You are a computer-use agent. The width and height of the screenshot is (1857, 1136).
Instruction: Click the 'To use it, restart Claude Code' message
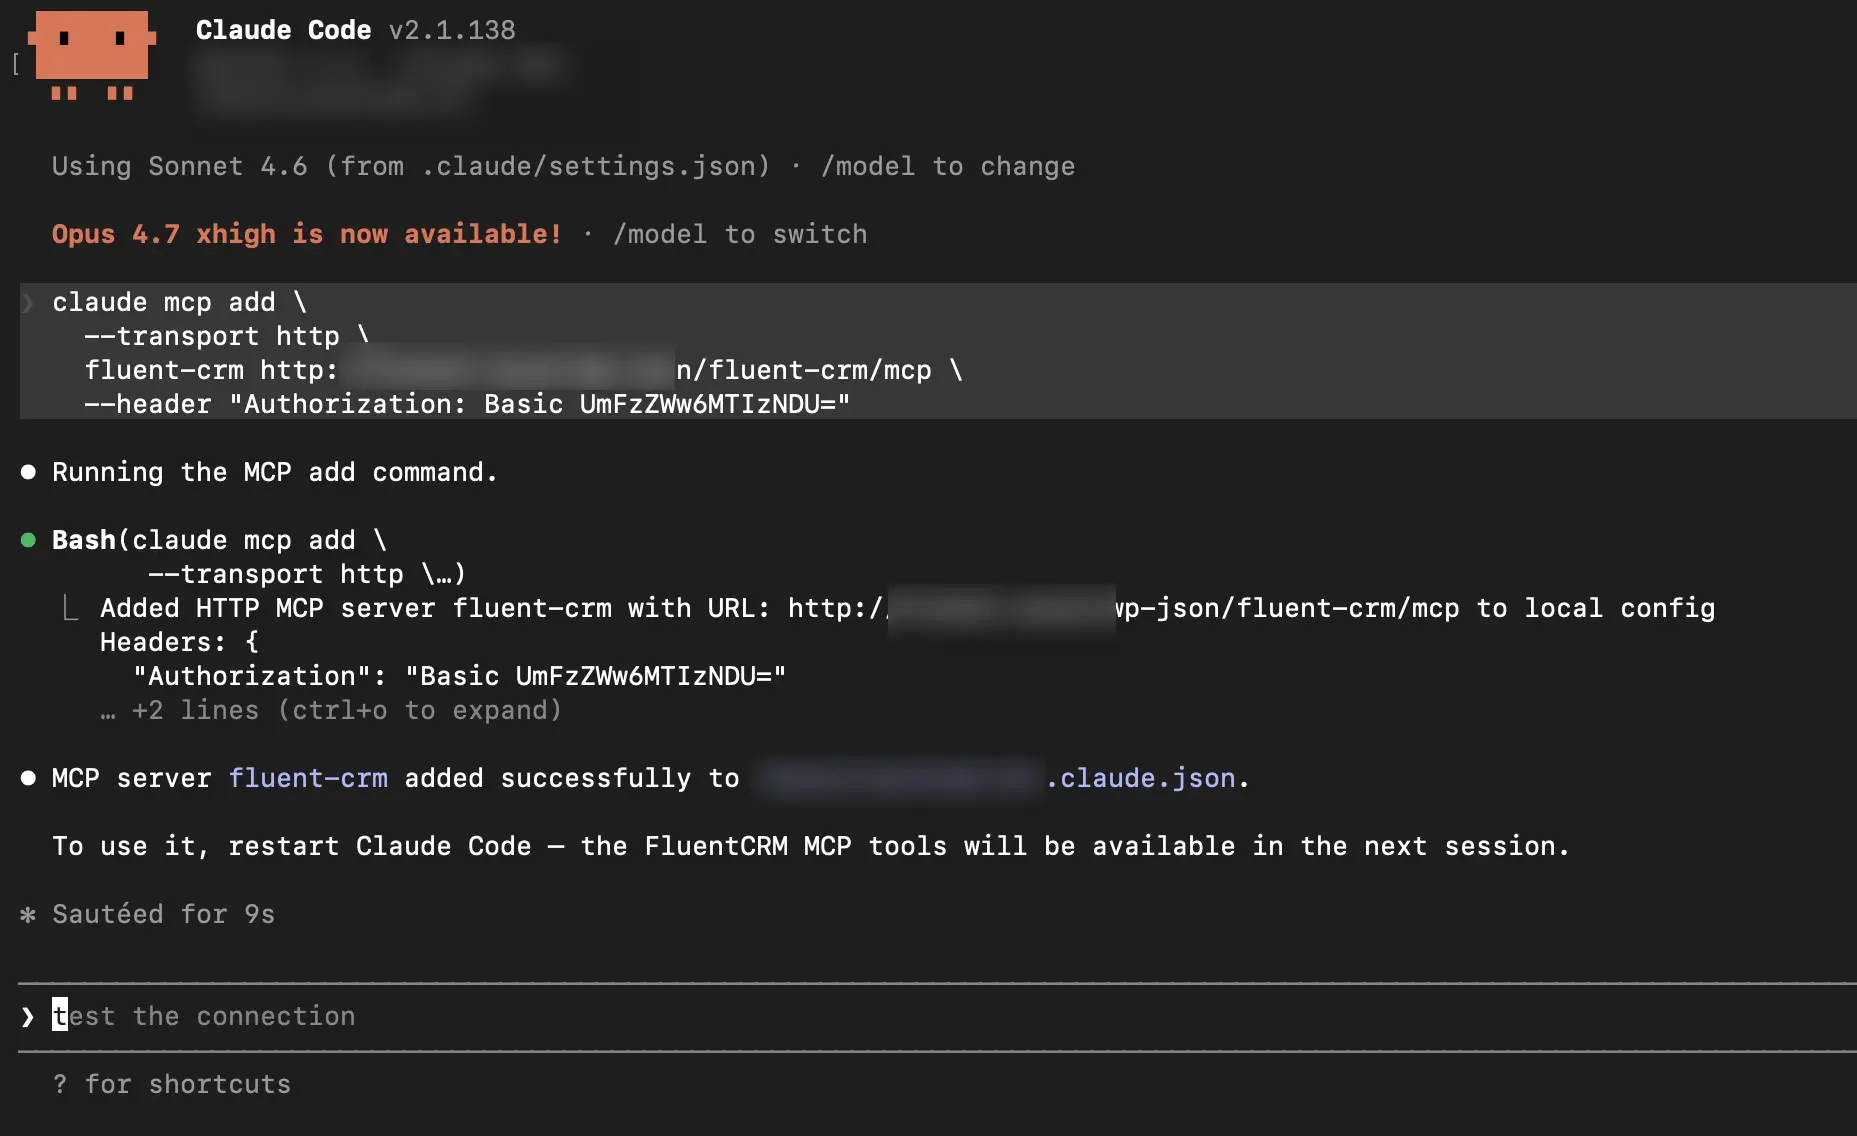(811, 846)
